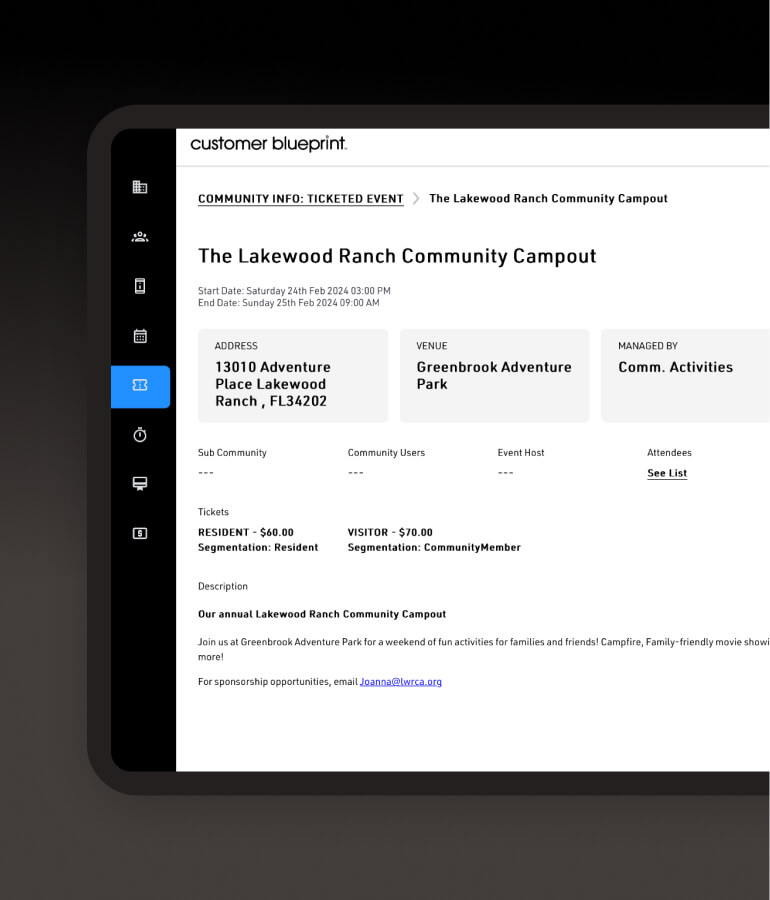Open the attendees See List link
Image resolution: width=770 pixels, height=900 pixels.
click(667, 473)
